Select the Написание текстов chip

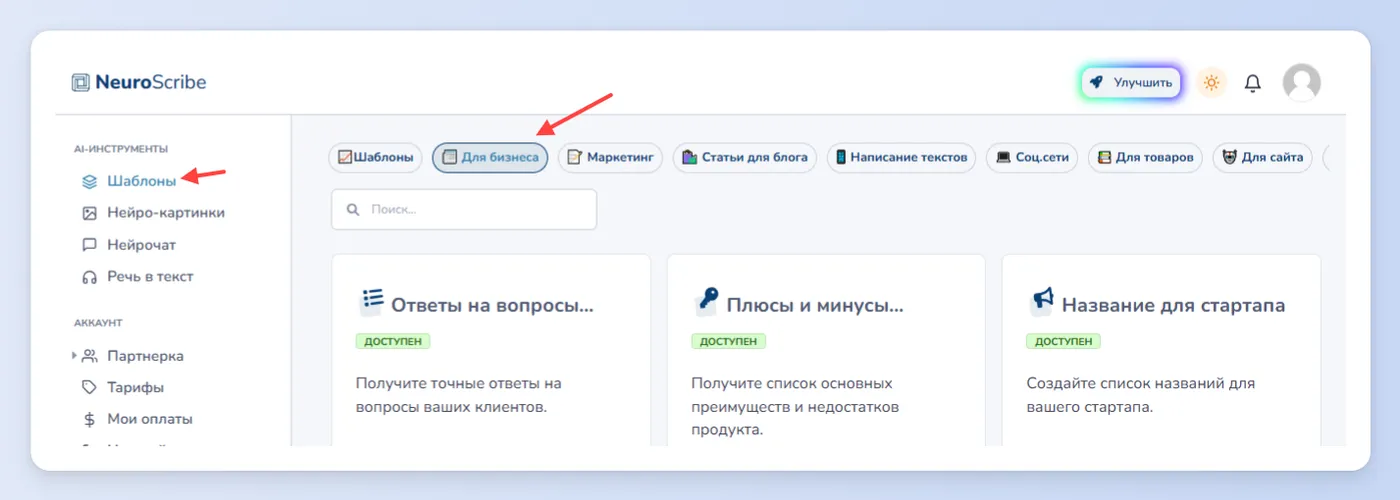tap(902, 158)
